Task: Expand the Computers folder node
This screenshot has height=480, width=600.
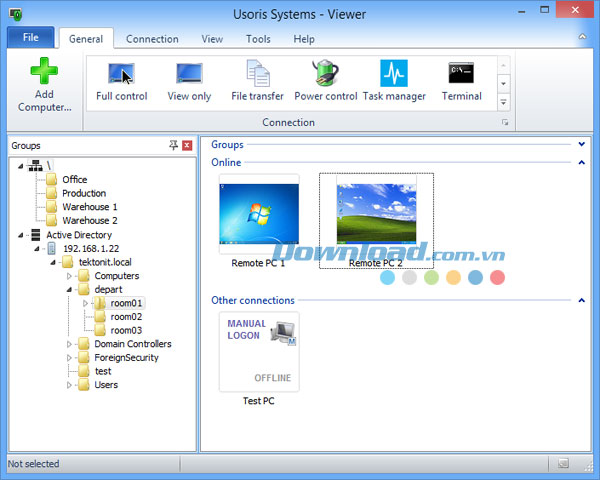Action: pos(69,276)
